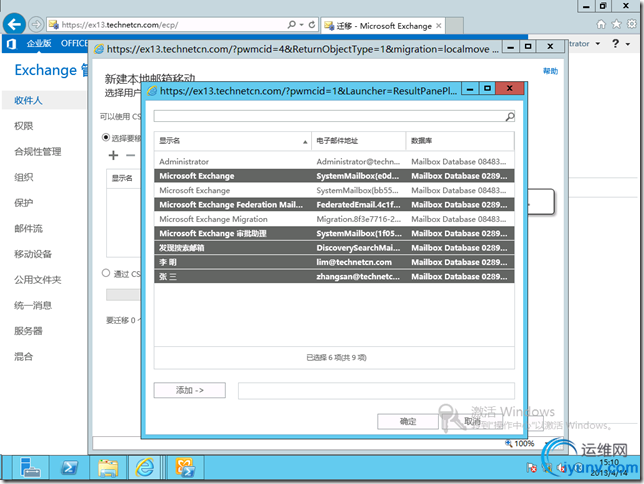Select the 通过 CSV radio option

click(106, 273)
